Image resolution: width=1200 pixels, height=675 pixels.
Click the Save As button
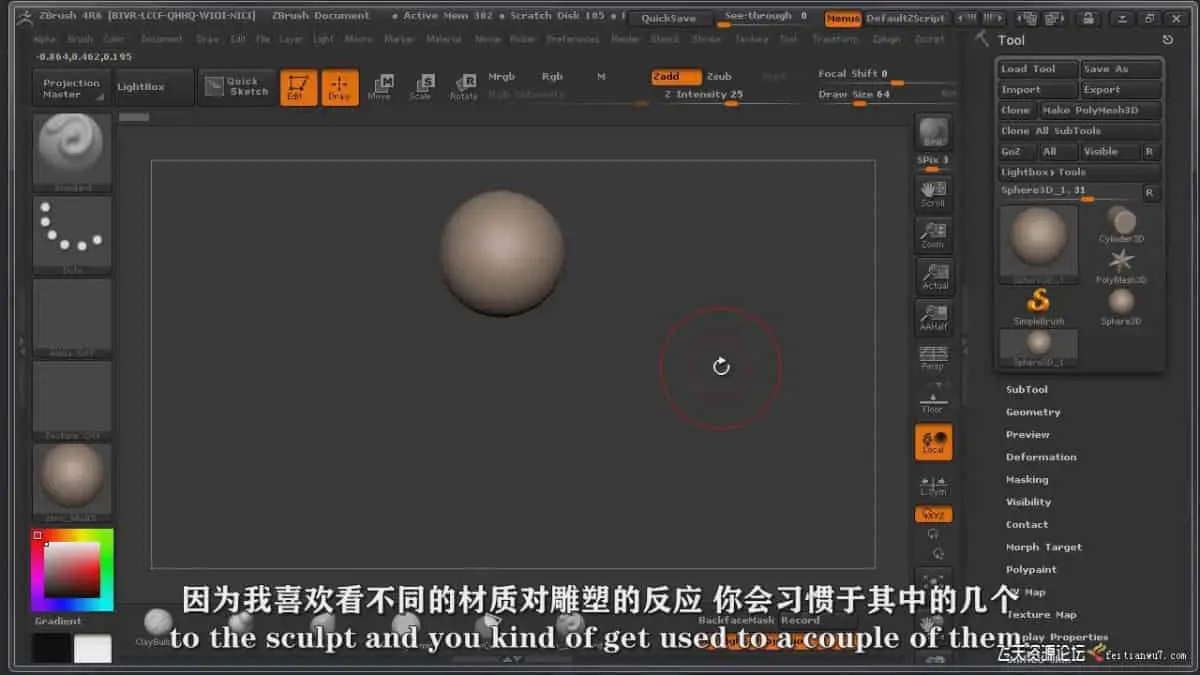coord(1121,69)
